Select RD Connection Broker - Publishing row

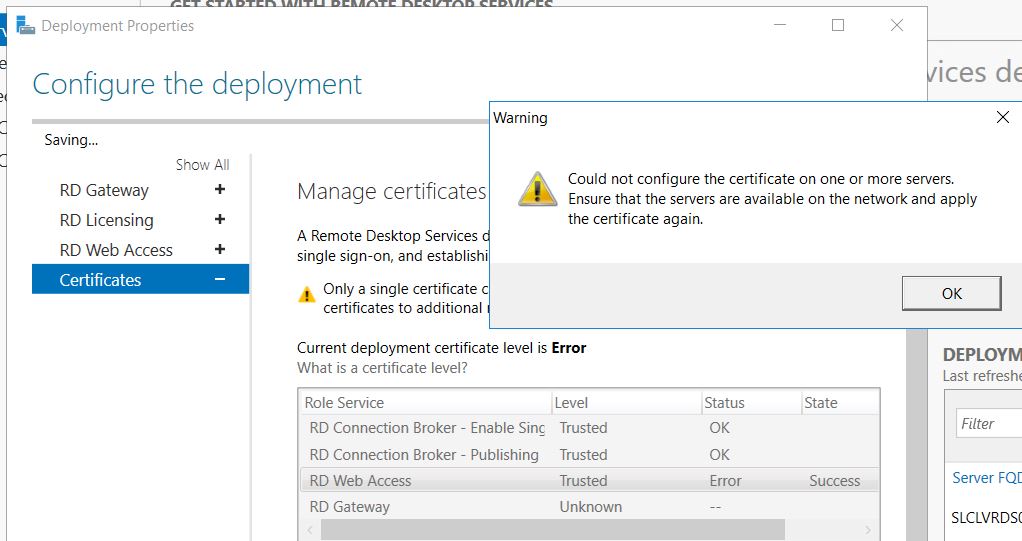[589, 454]
